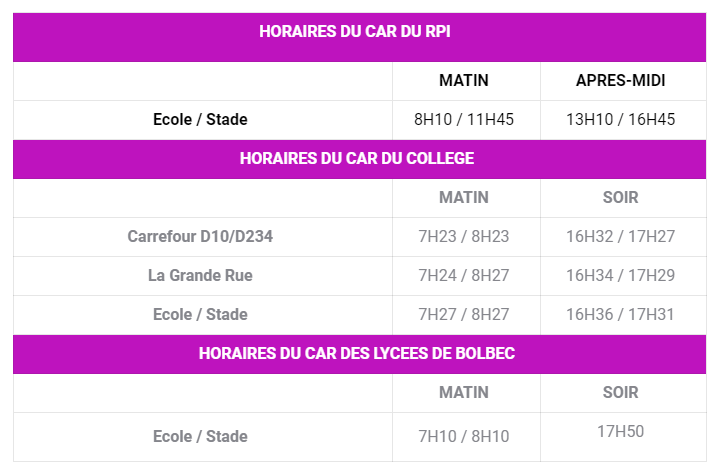Viewport: 713px width, 472px height.
Task: Click the 16H32 / 17H27 time cell
Action: tap(621, 236)
